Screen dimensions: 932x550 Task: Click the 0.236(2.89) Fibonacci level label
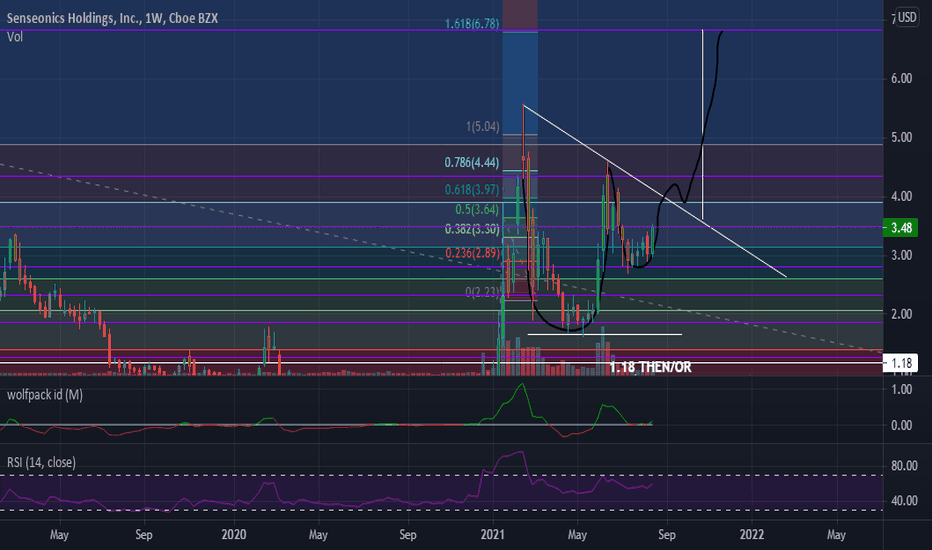click(472, 253)
